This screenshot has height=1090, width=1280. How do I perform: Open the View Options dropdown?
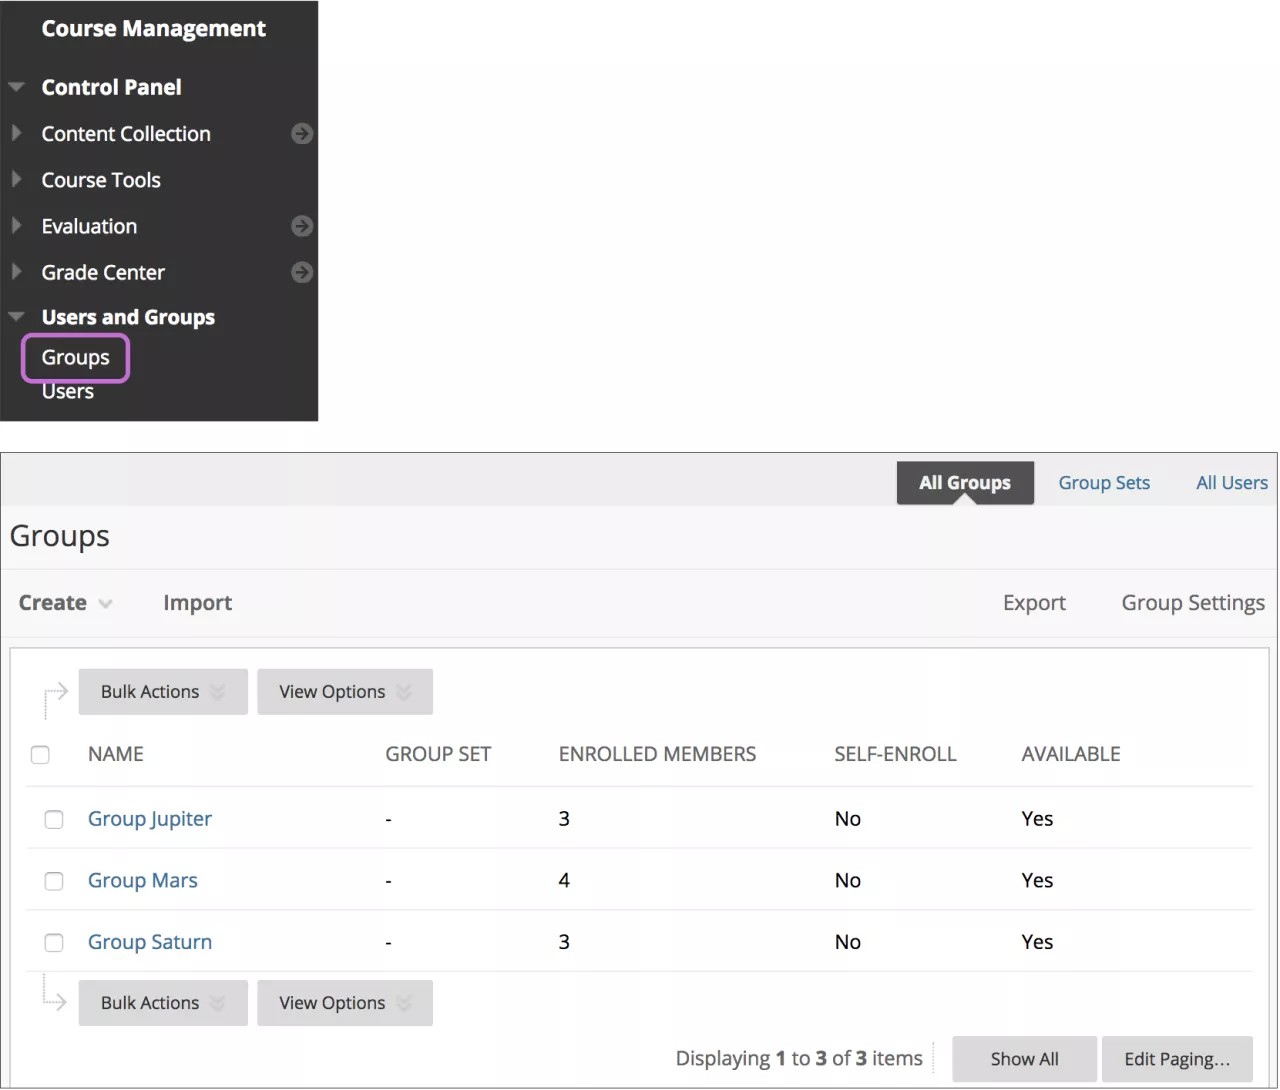pos(344,691)
